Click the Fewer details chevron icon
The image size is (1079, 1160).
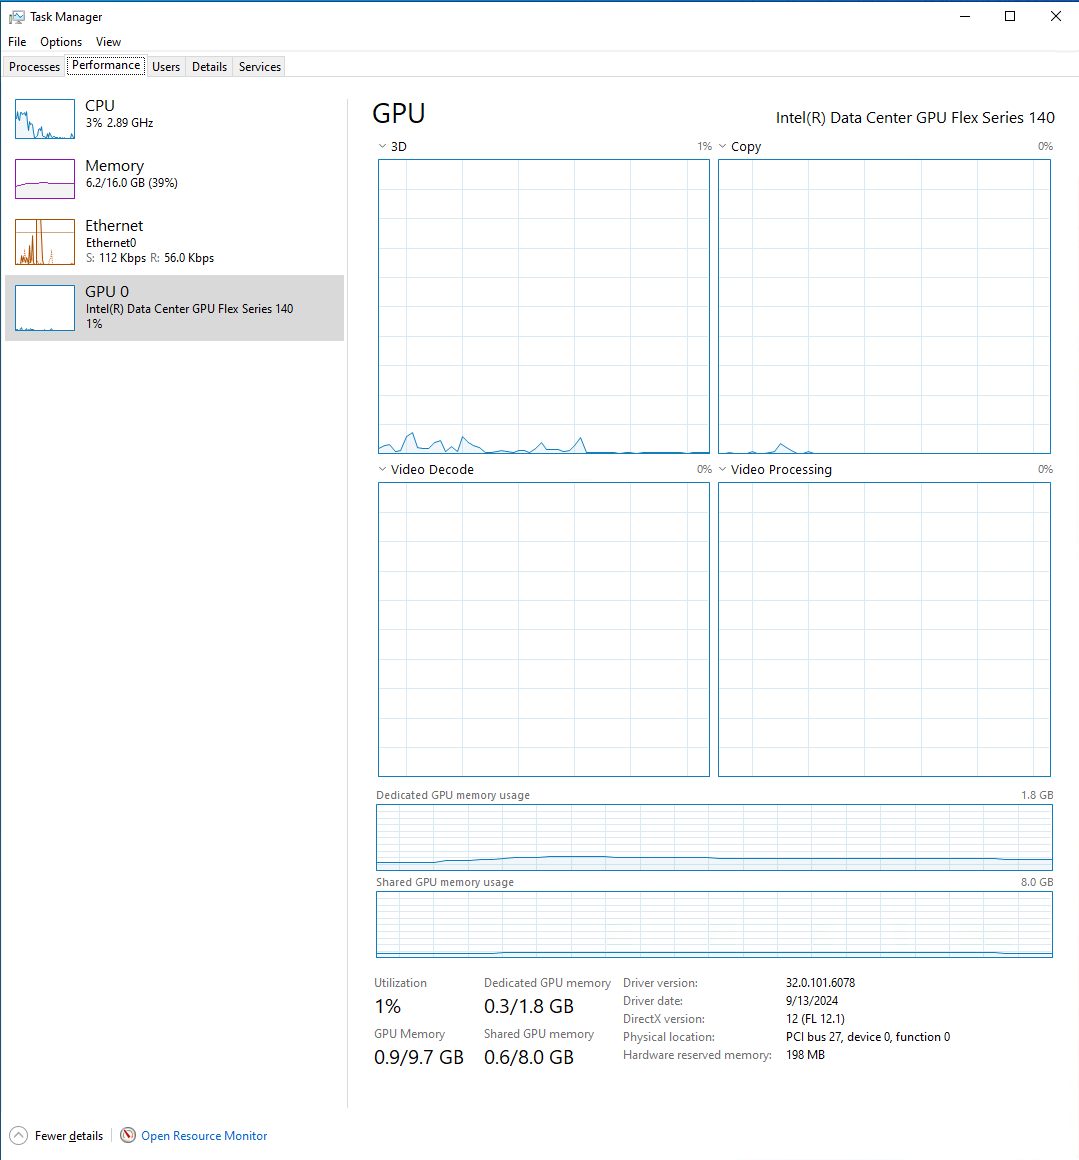(19, 1135)
